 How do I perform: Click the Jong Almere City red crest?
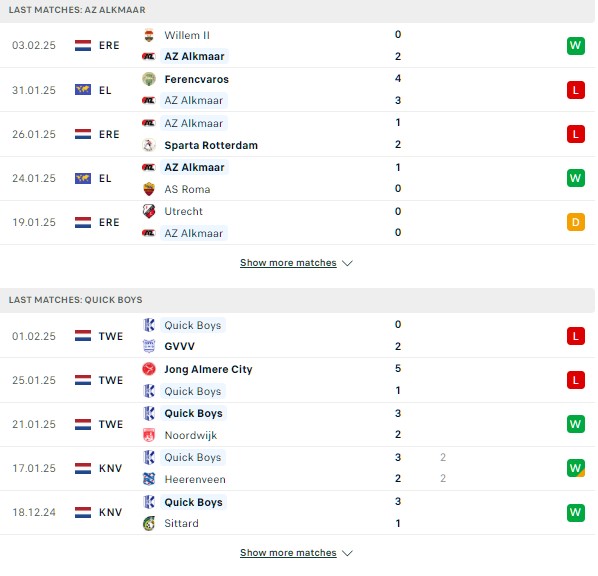[x=149, y=369]
